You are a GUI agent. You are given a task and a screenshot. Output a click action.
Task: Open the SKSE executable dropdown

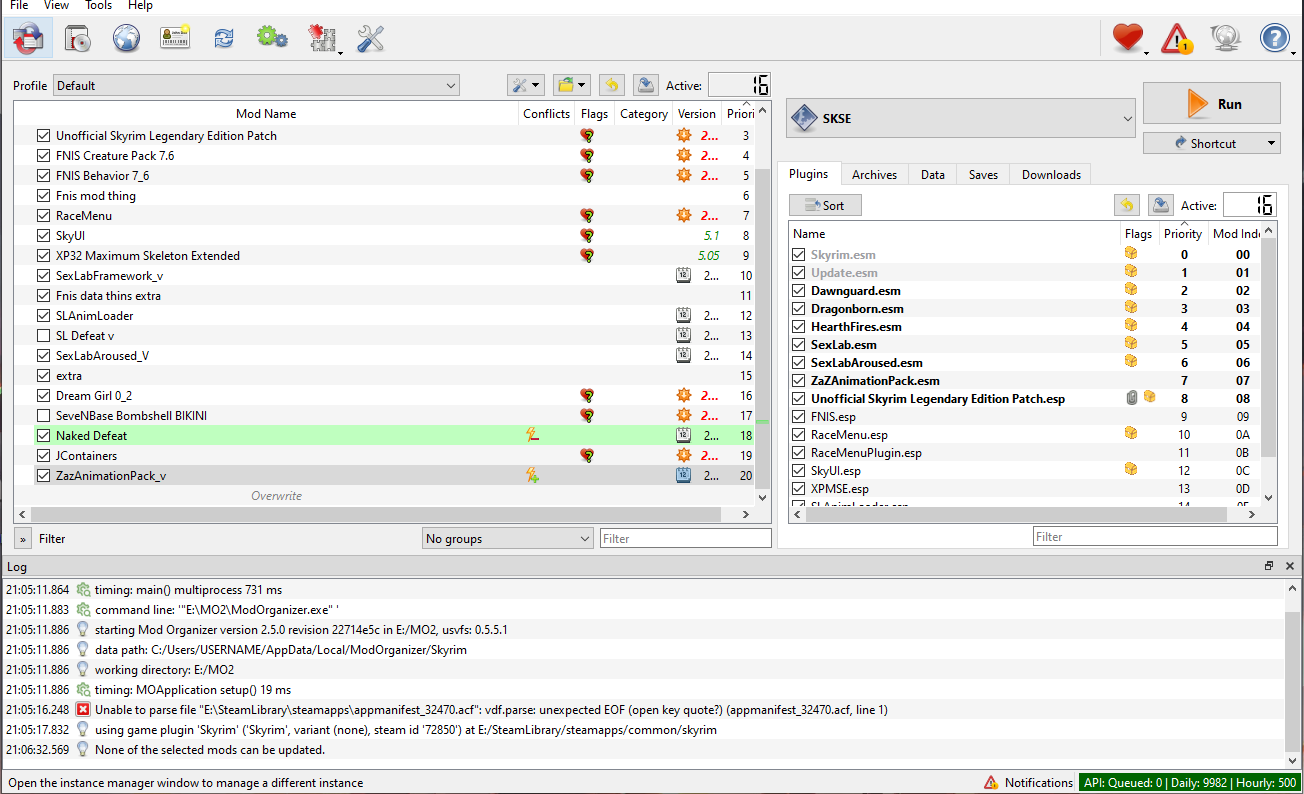pos(961,118)
